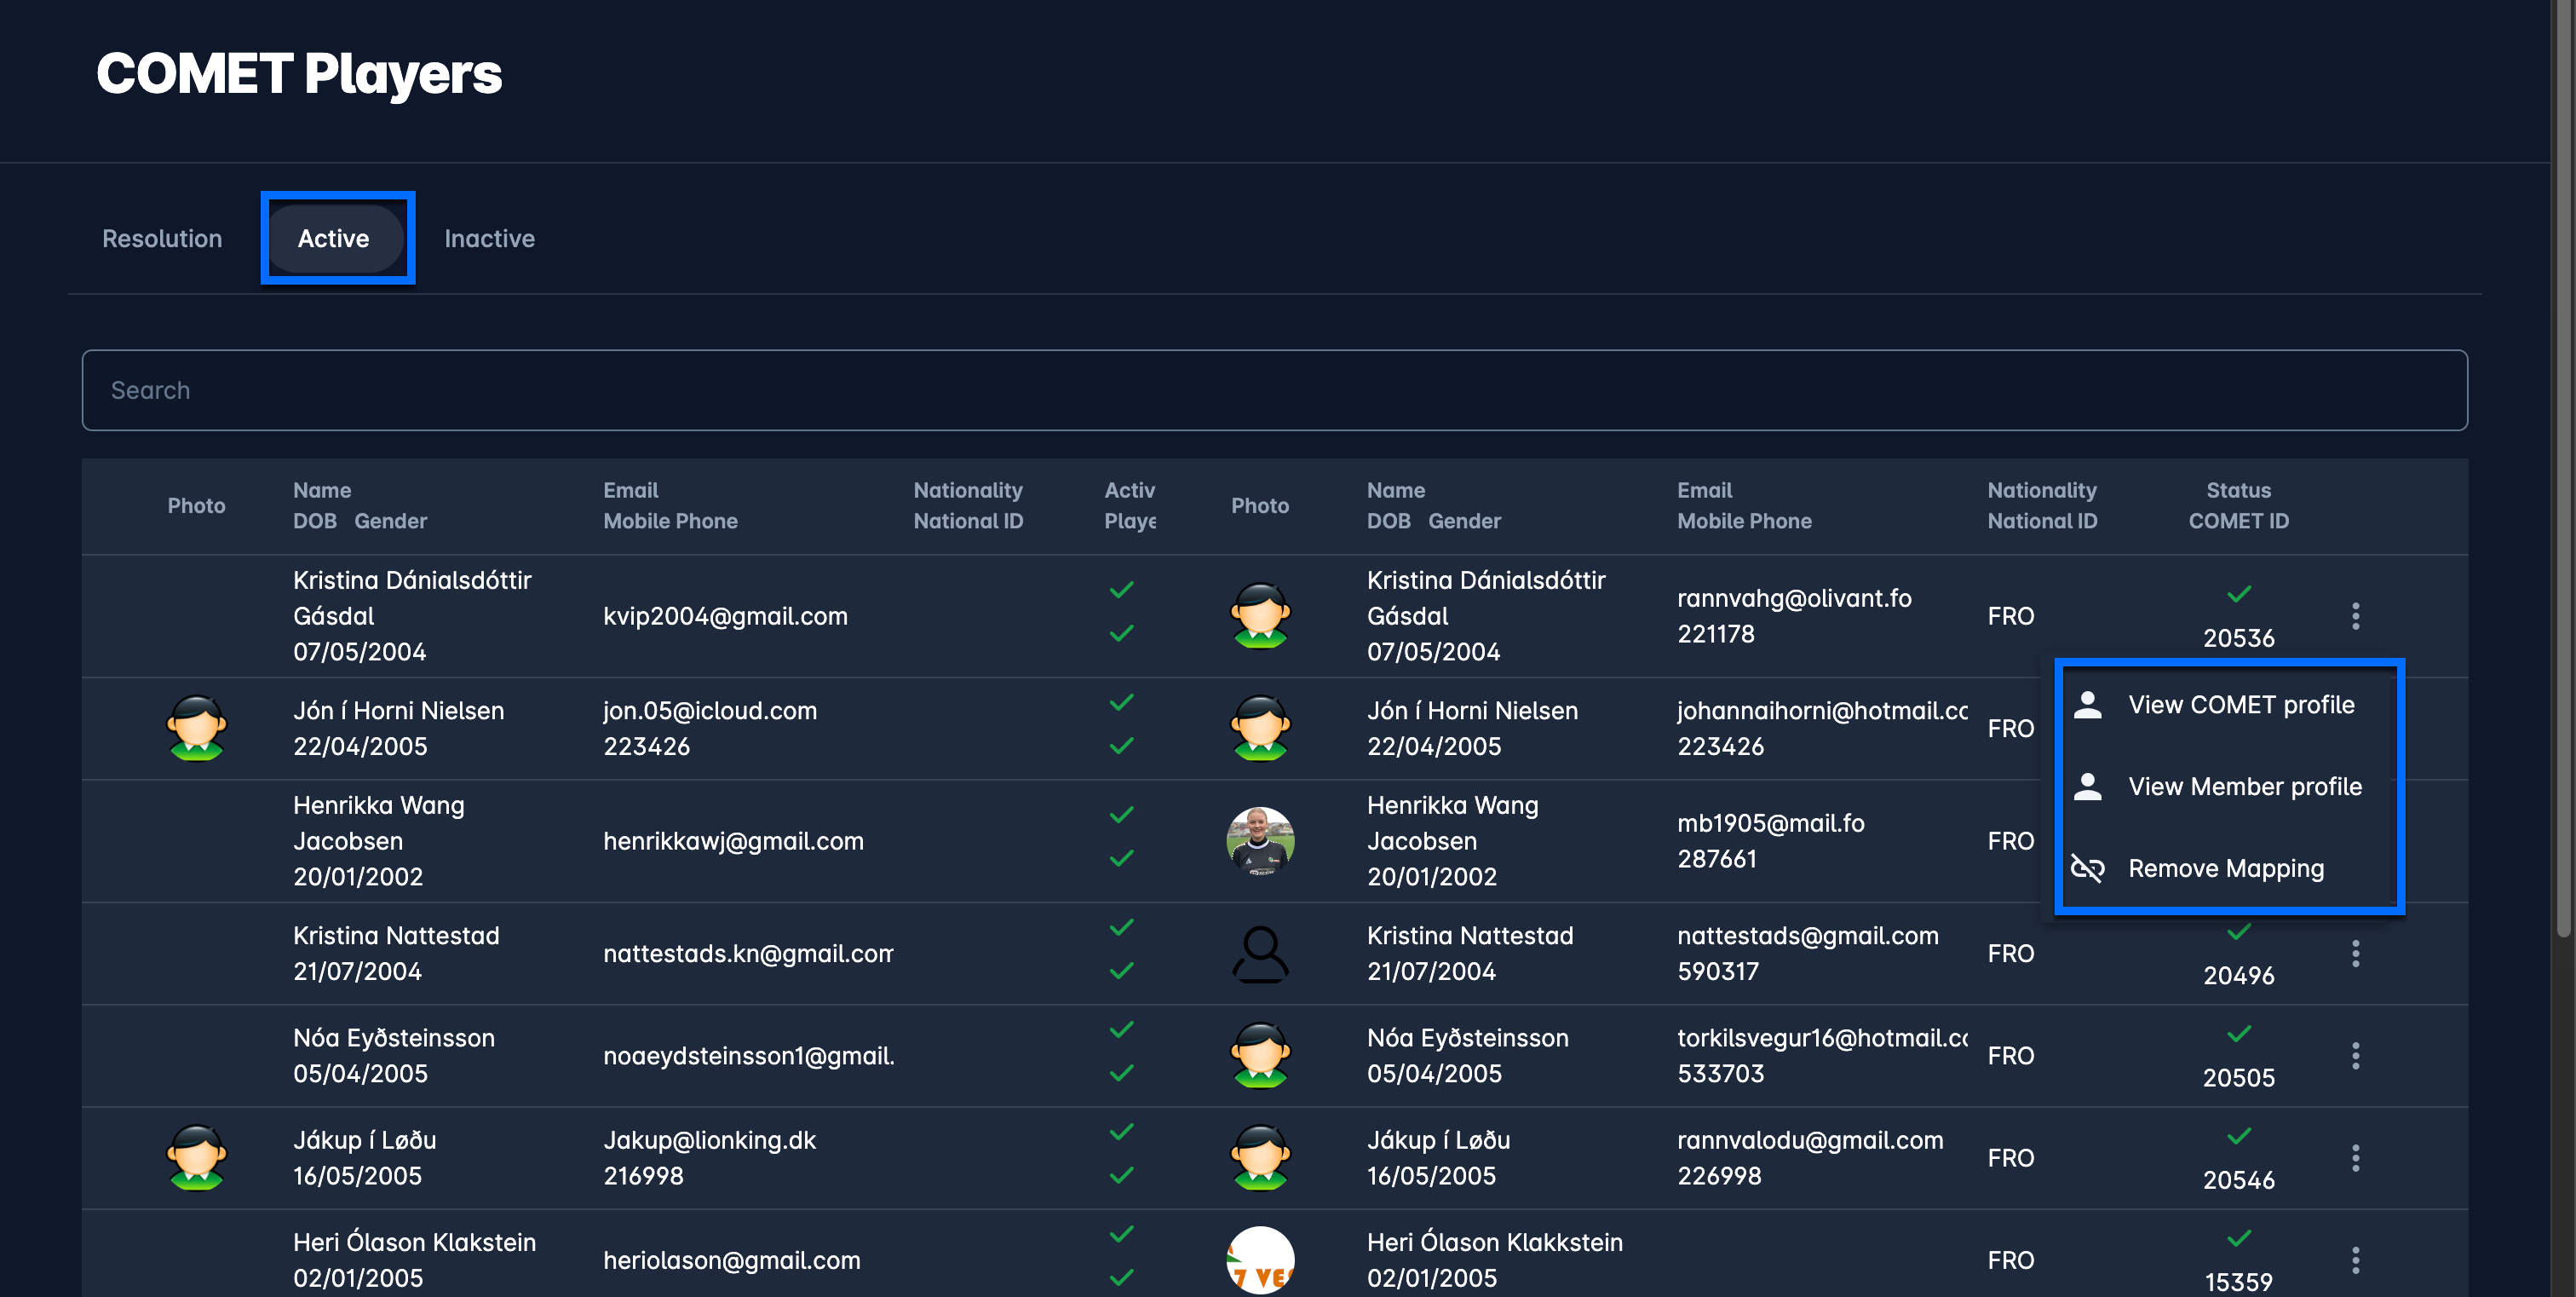Open the three-dot menu for Nóa Eyðsteinsson
The image size is (2576, 1297).
2355,1056
